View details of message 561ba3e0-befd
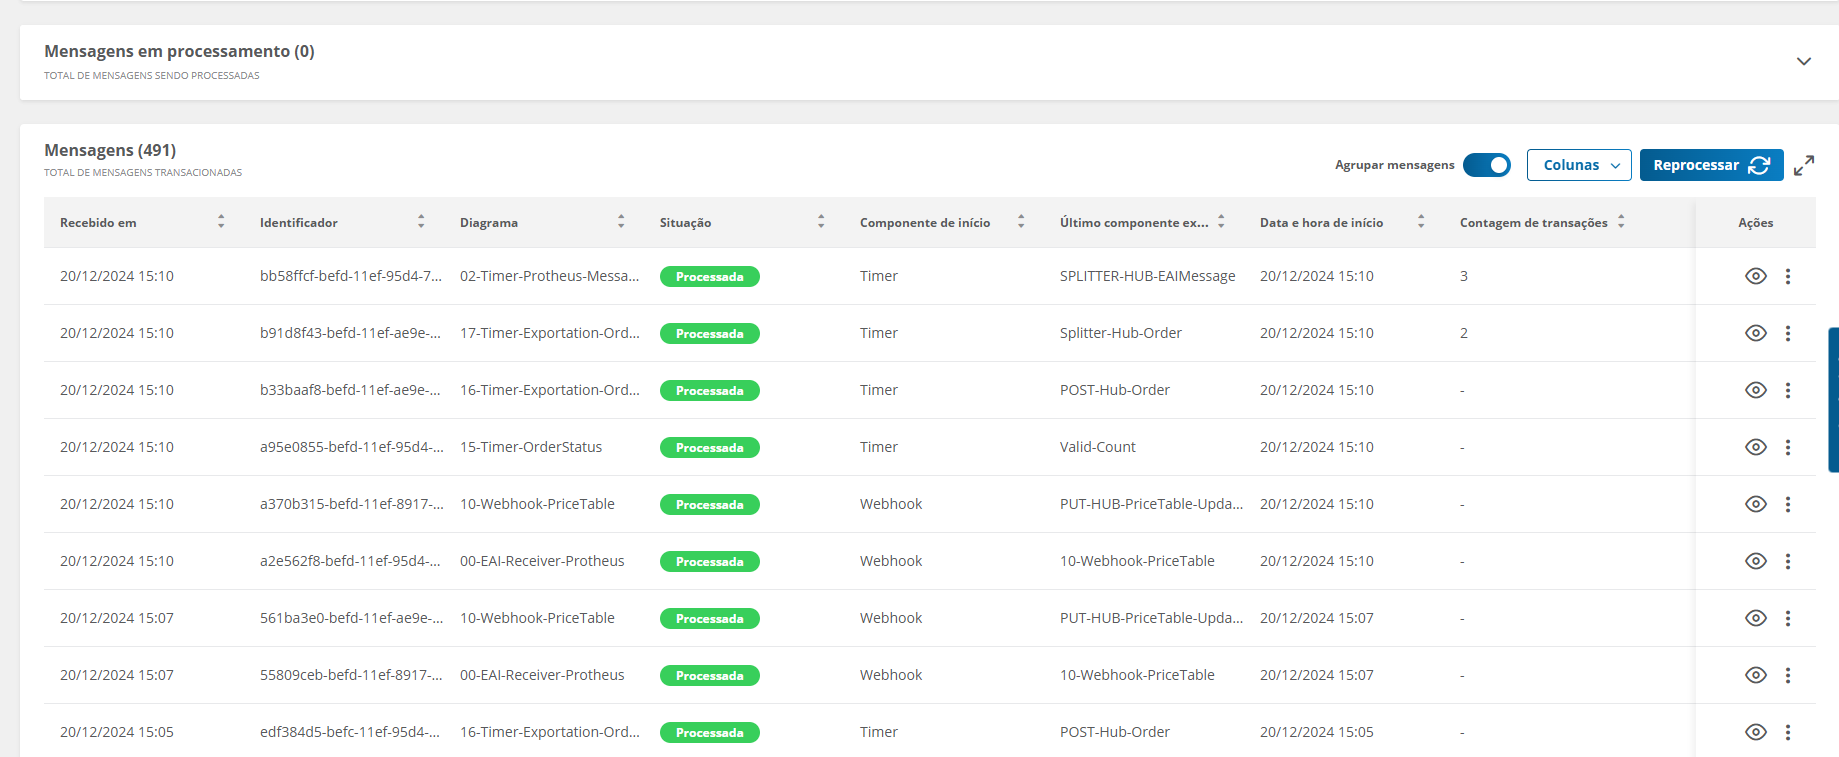The width and height of the screenshot is (1839, 757). tap(1755, 618)
